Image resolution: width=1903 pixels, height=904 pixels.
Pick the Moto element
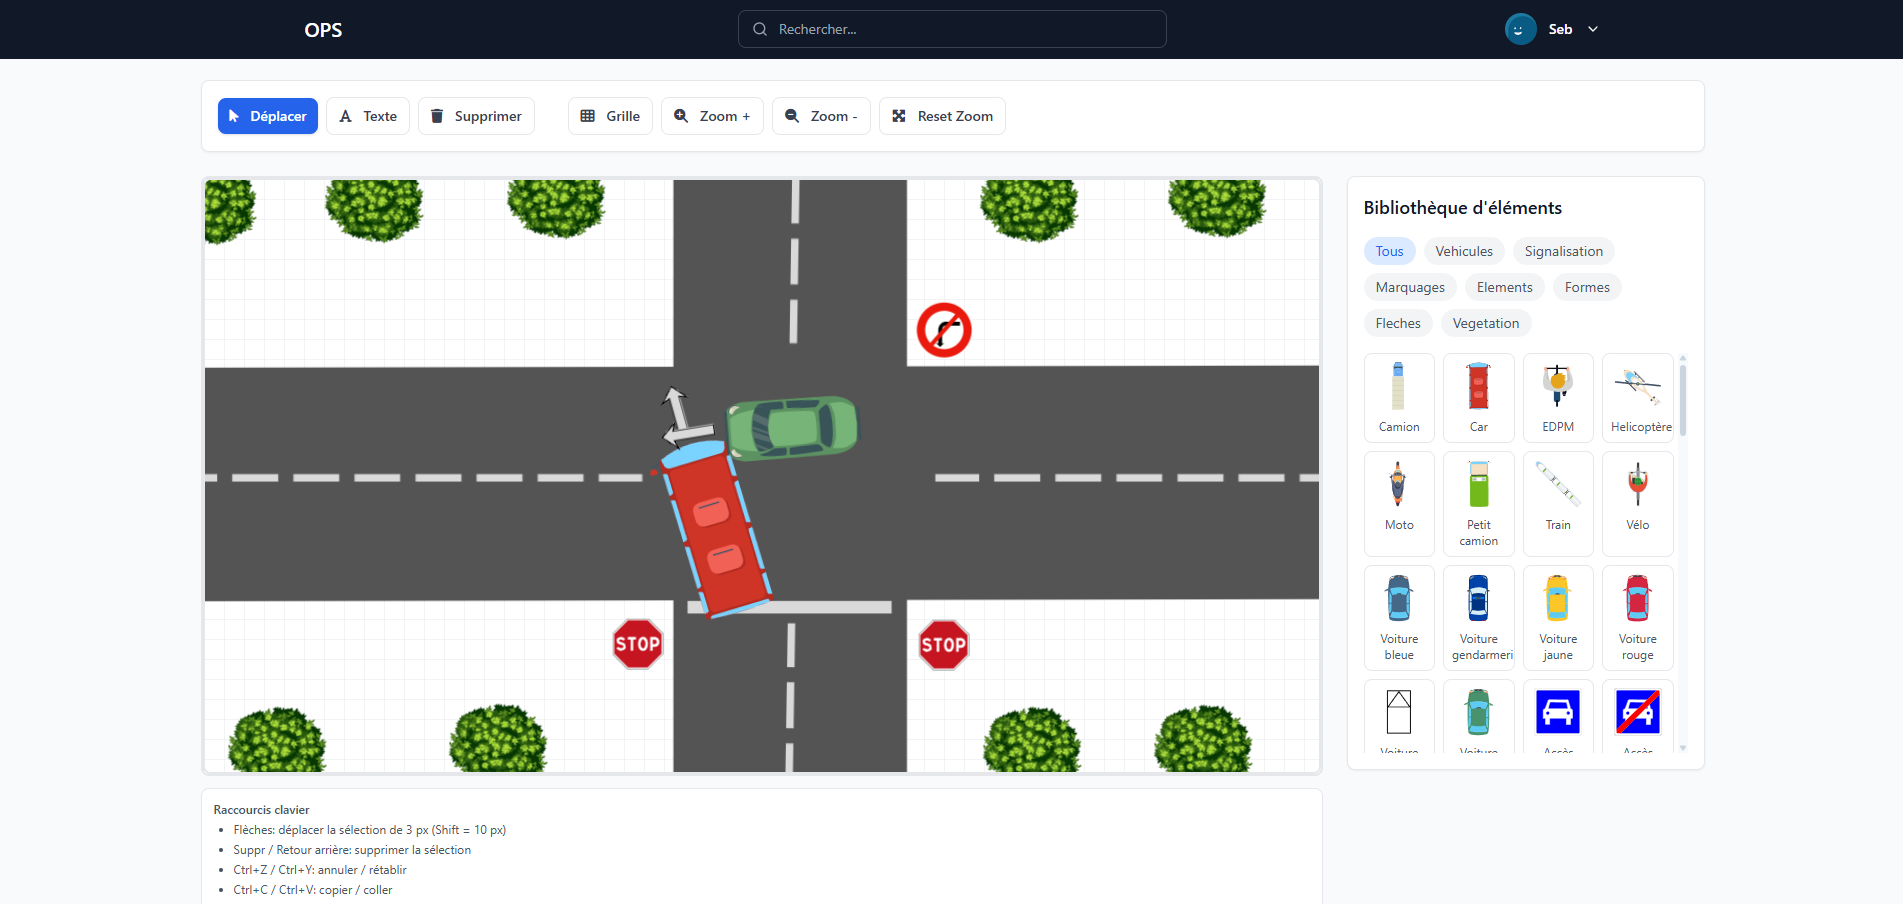pos(1398,503)
